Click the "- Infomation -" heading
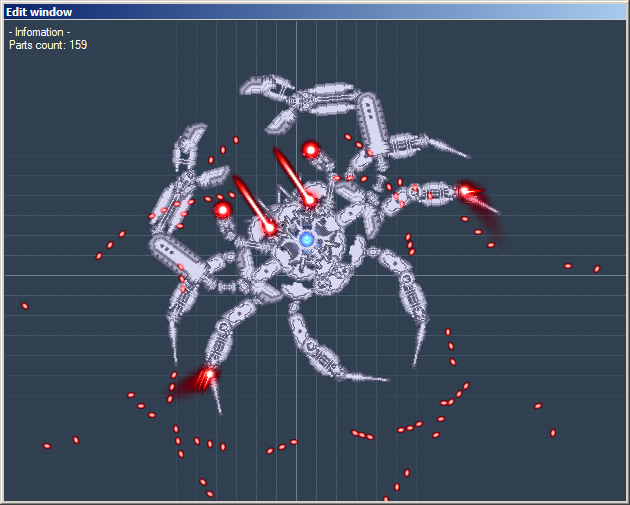This screenshot has width=630, height=505. 39,32
